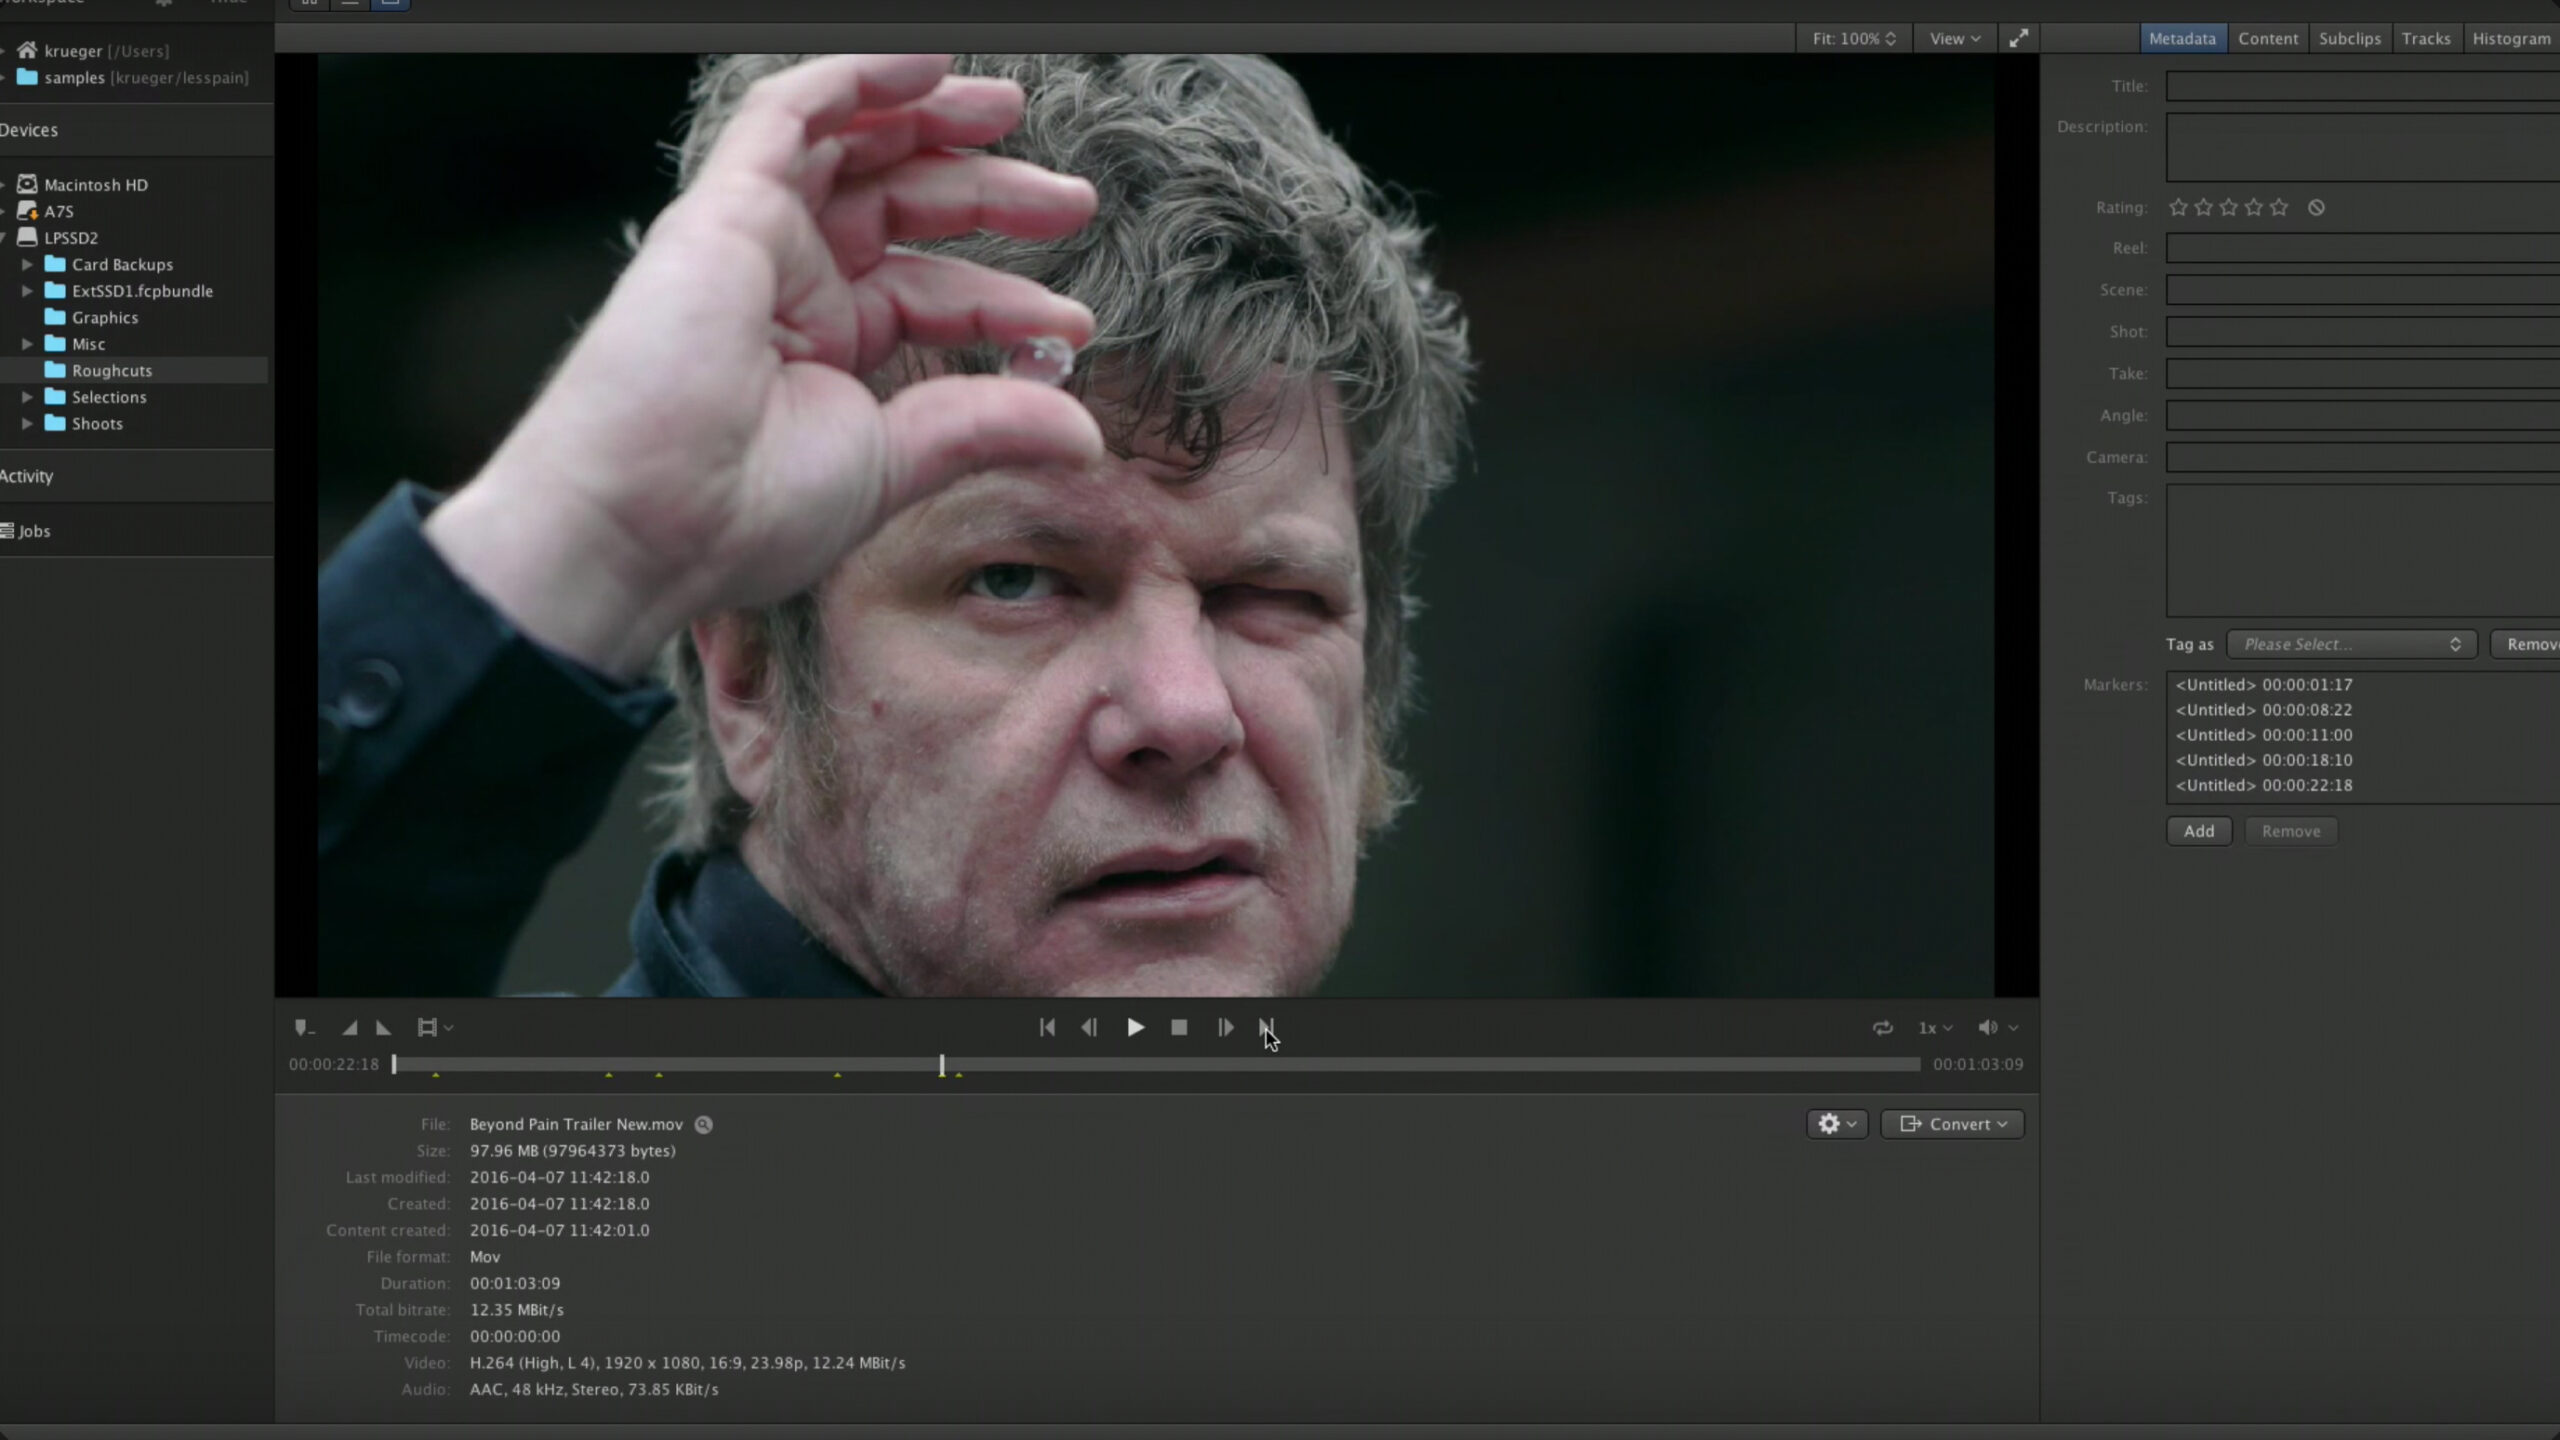This screenshot has height=1440, width=2560.
Task: Click into the Reel field
Action: point(2363,248)
